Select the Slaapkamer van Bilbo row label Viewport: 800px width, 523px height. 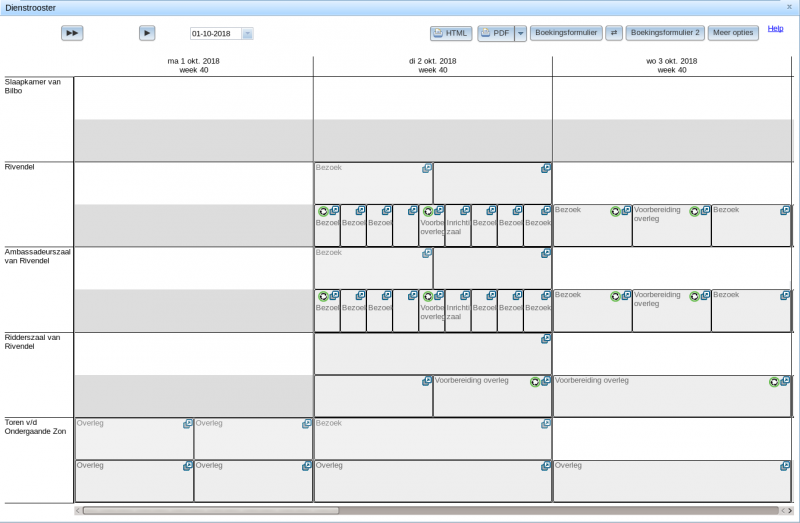click(x=33, y=86)
